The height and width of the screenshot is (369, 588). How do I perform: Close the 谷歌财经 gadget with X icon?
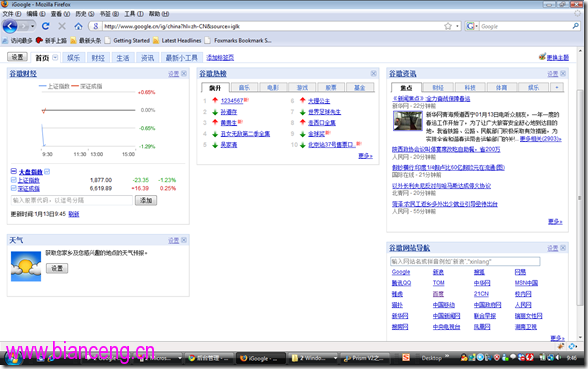(184, 74)
